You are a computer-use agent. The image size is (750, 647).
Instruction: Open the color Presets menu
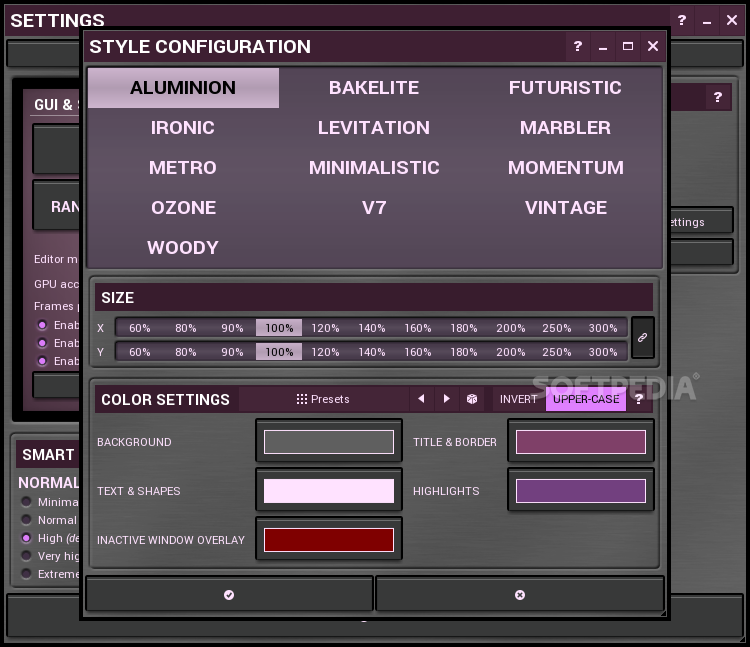coord(323,399)
